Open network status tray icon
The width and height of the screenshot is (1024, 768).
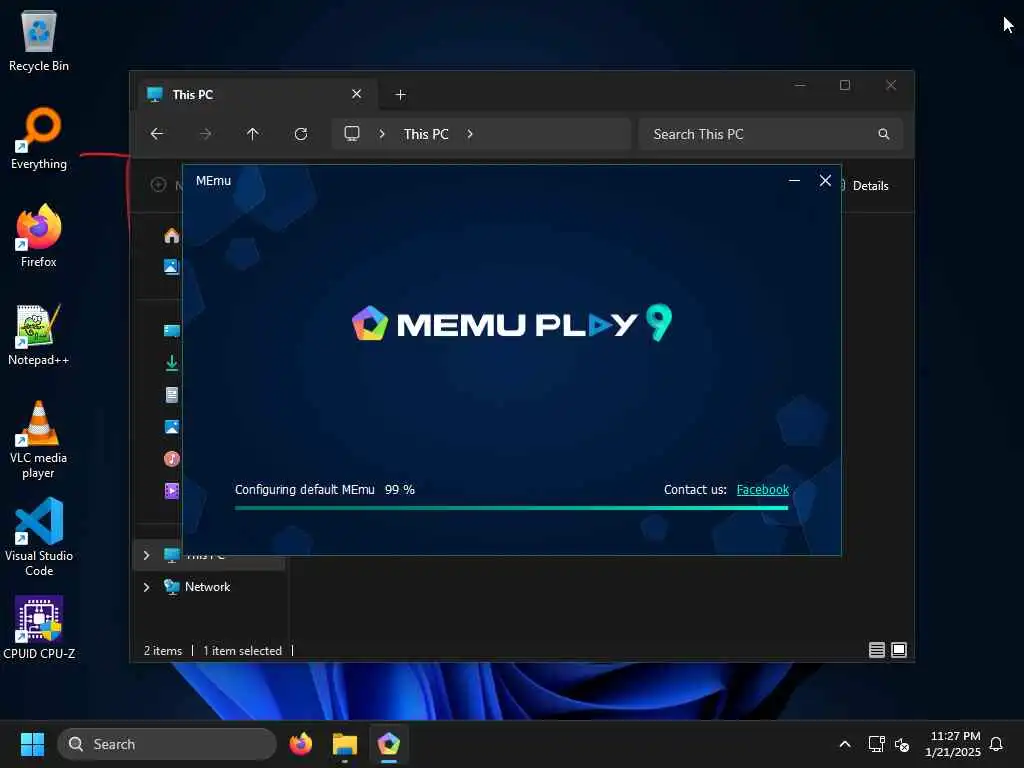click(876, 744)
